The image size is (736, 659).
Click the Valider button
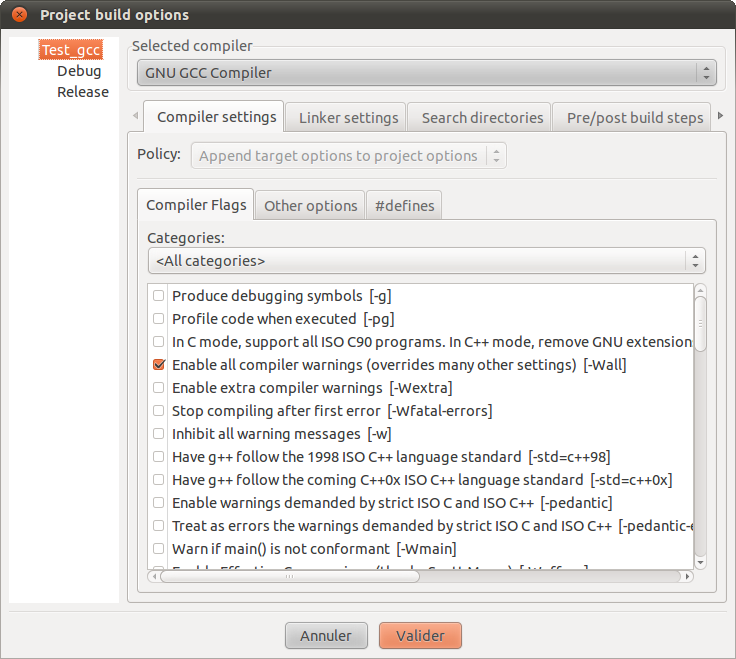coord(420,636)
